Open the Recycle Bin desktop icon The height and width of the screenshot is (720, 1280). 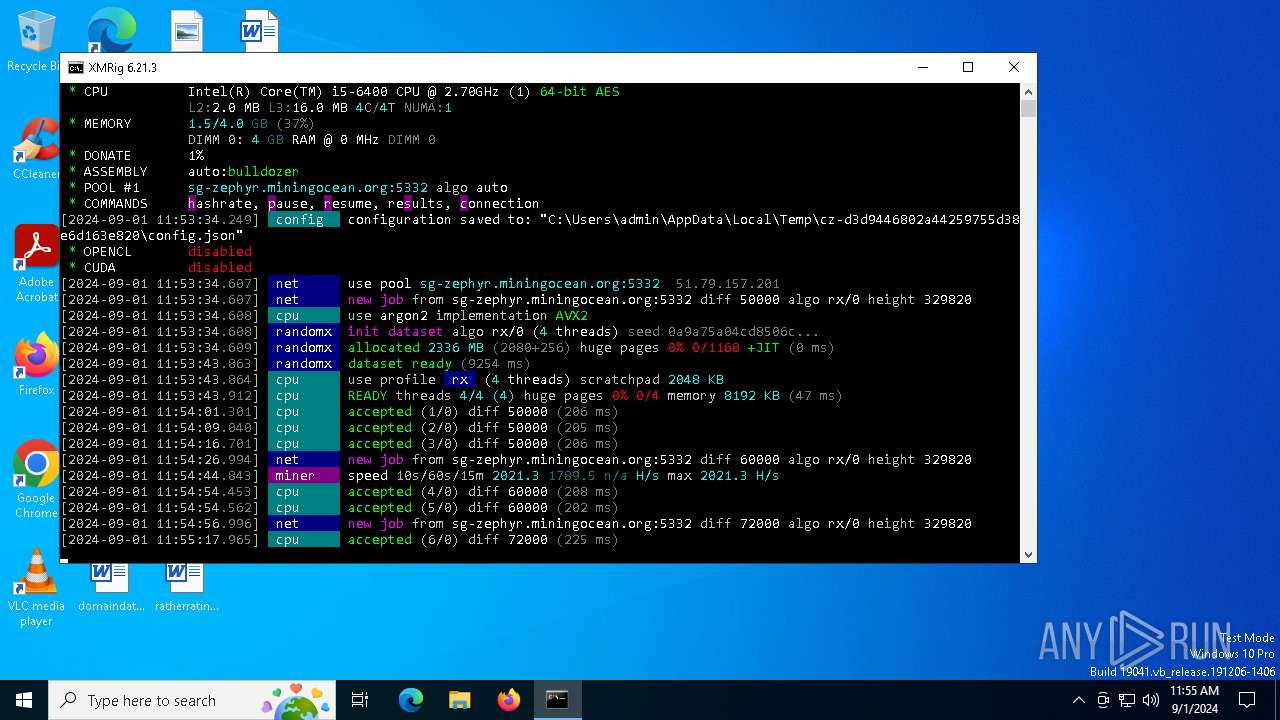[36, 40]
